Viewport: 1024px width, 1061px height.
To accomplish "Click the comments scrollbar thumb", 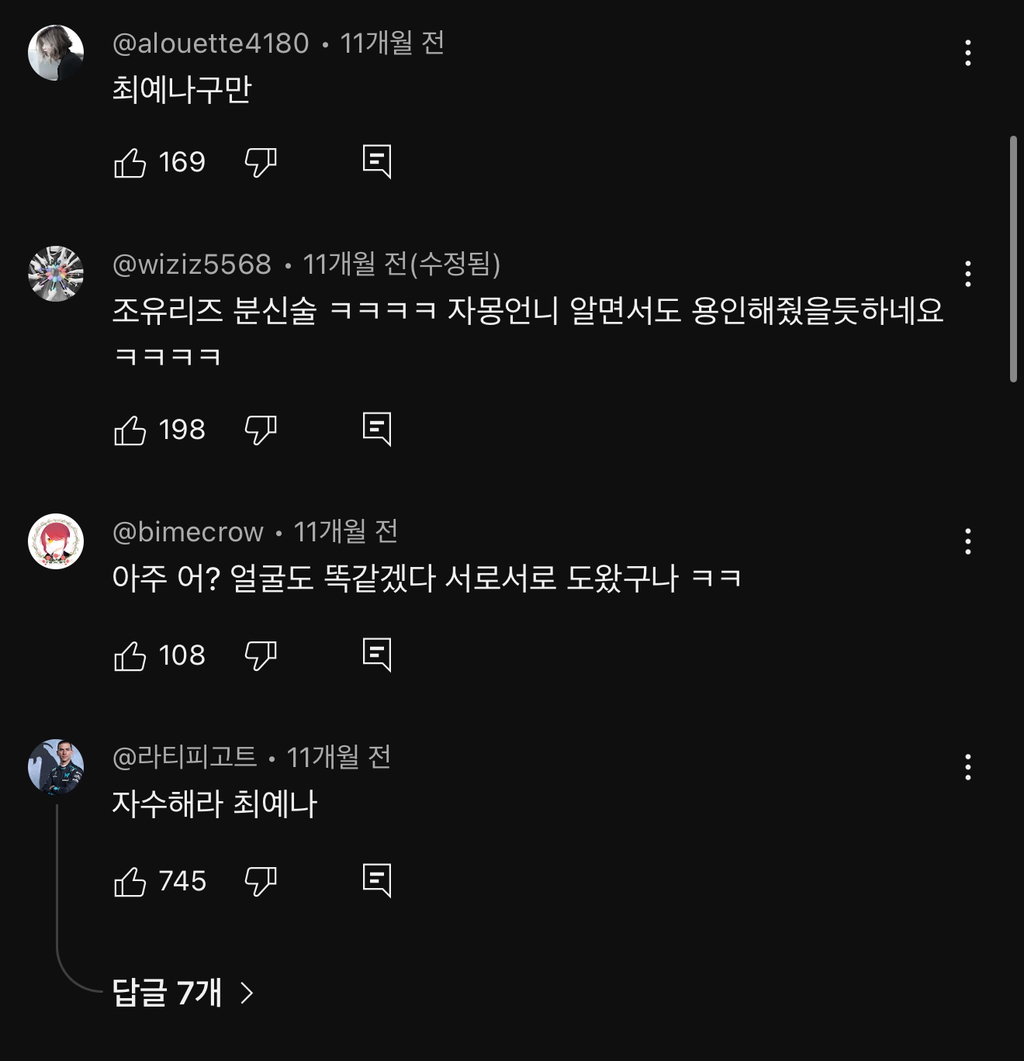I will pos(1013,258).
